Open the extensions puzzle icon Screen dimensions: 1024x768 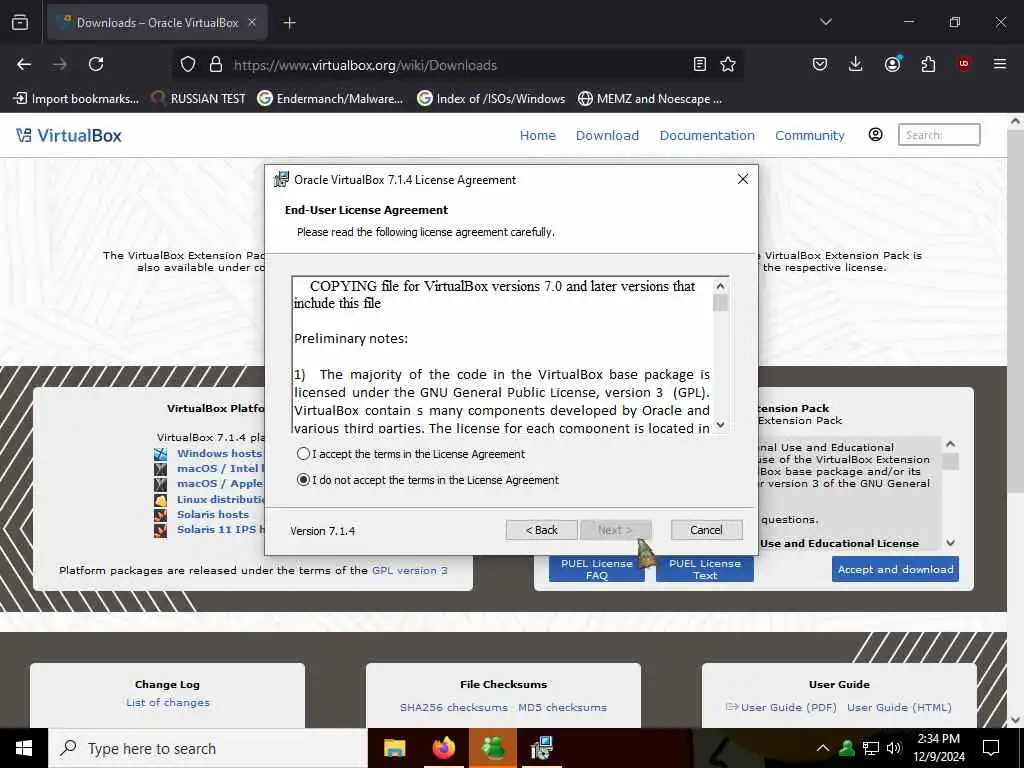928,64
